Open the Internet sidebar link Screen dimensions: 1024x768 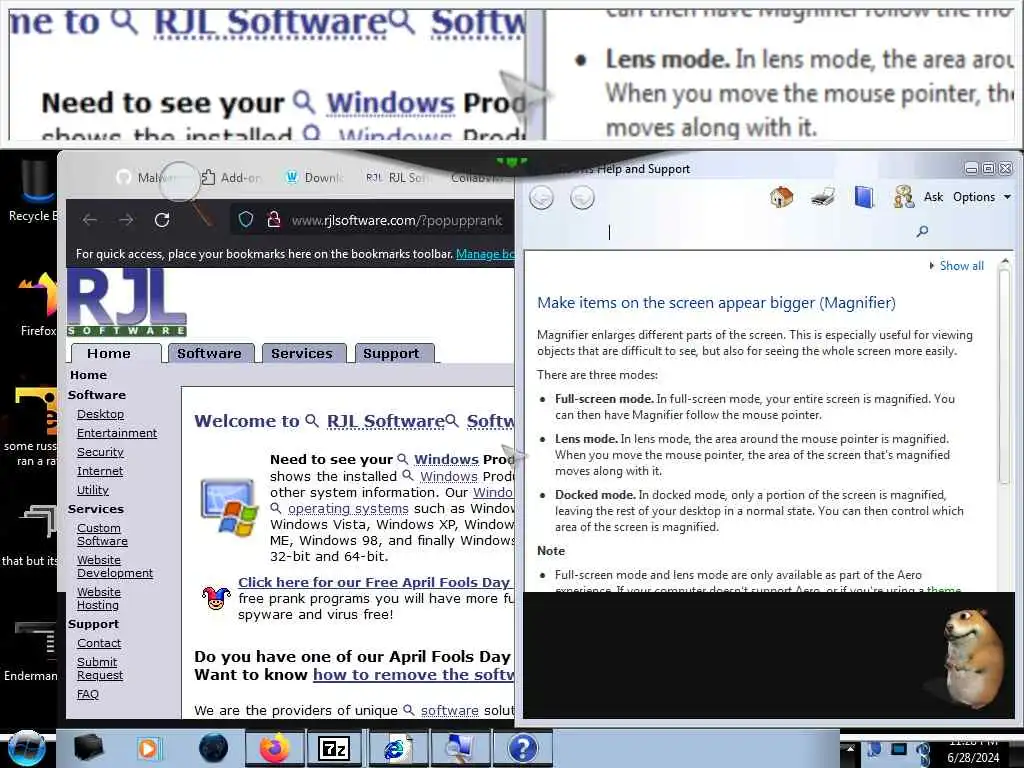99,471
